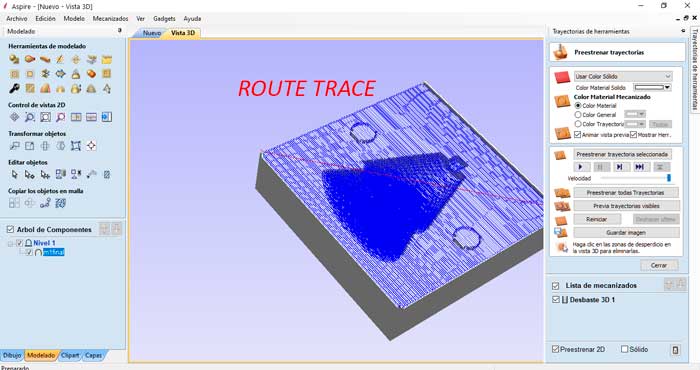Click Previa trayectorias visibles button
Viewport: 700px width, 370px height.
click(626, 206)
